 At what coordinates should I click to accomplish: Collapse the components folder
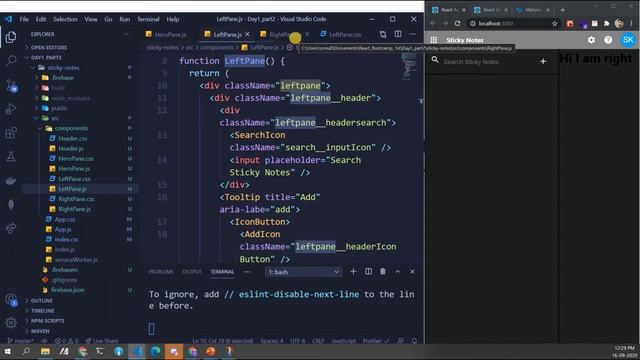coord(71,128)
